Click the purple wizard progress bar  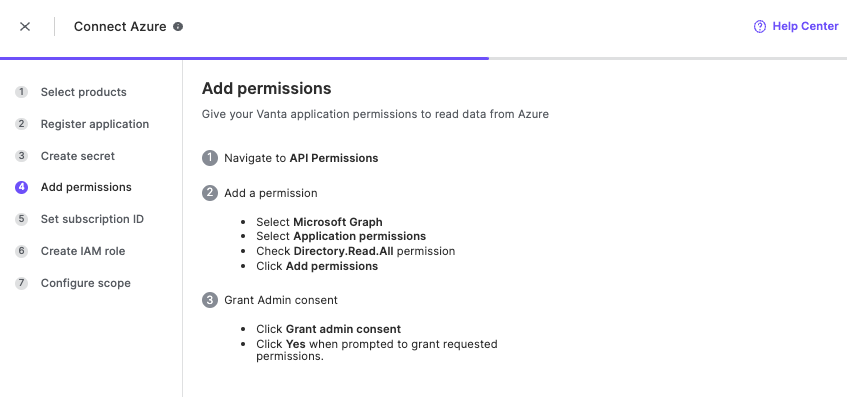pos(244,58)
